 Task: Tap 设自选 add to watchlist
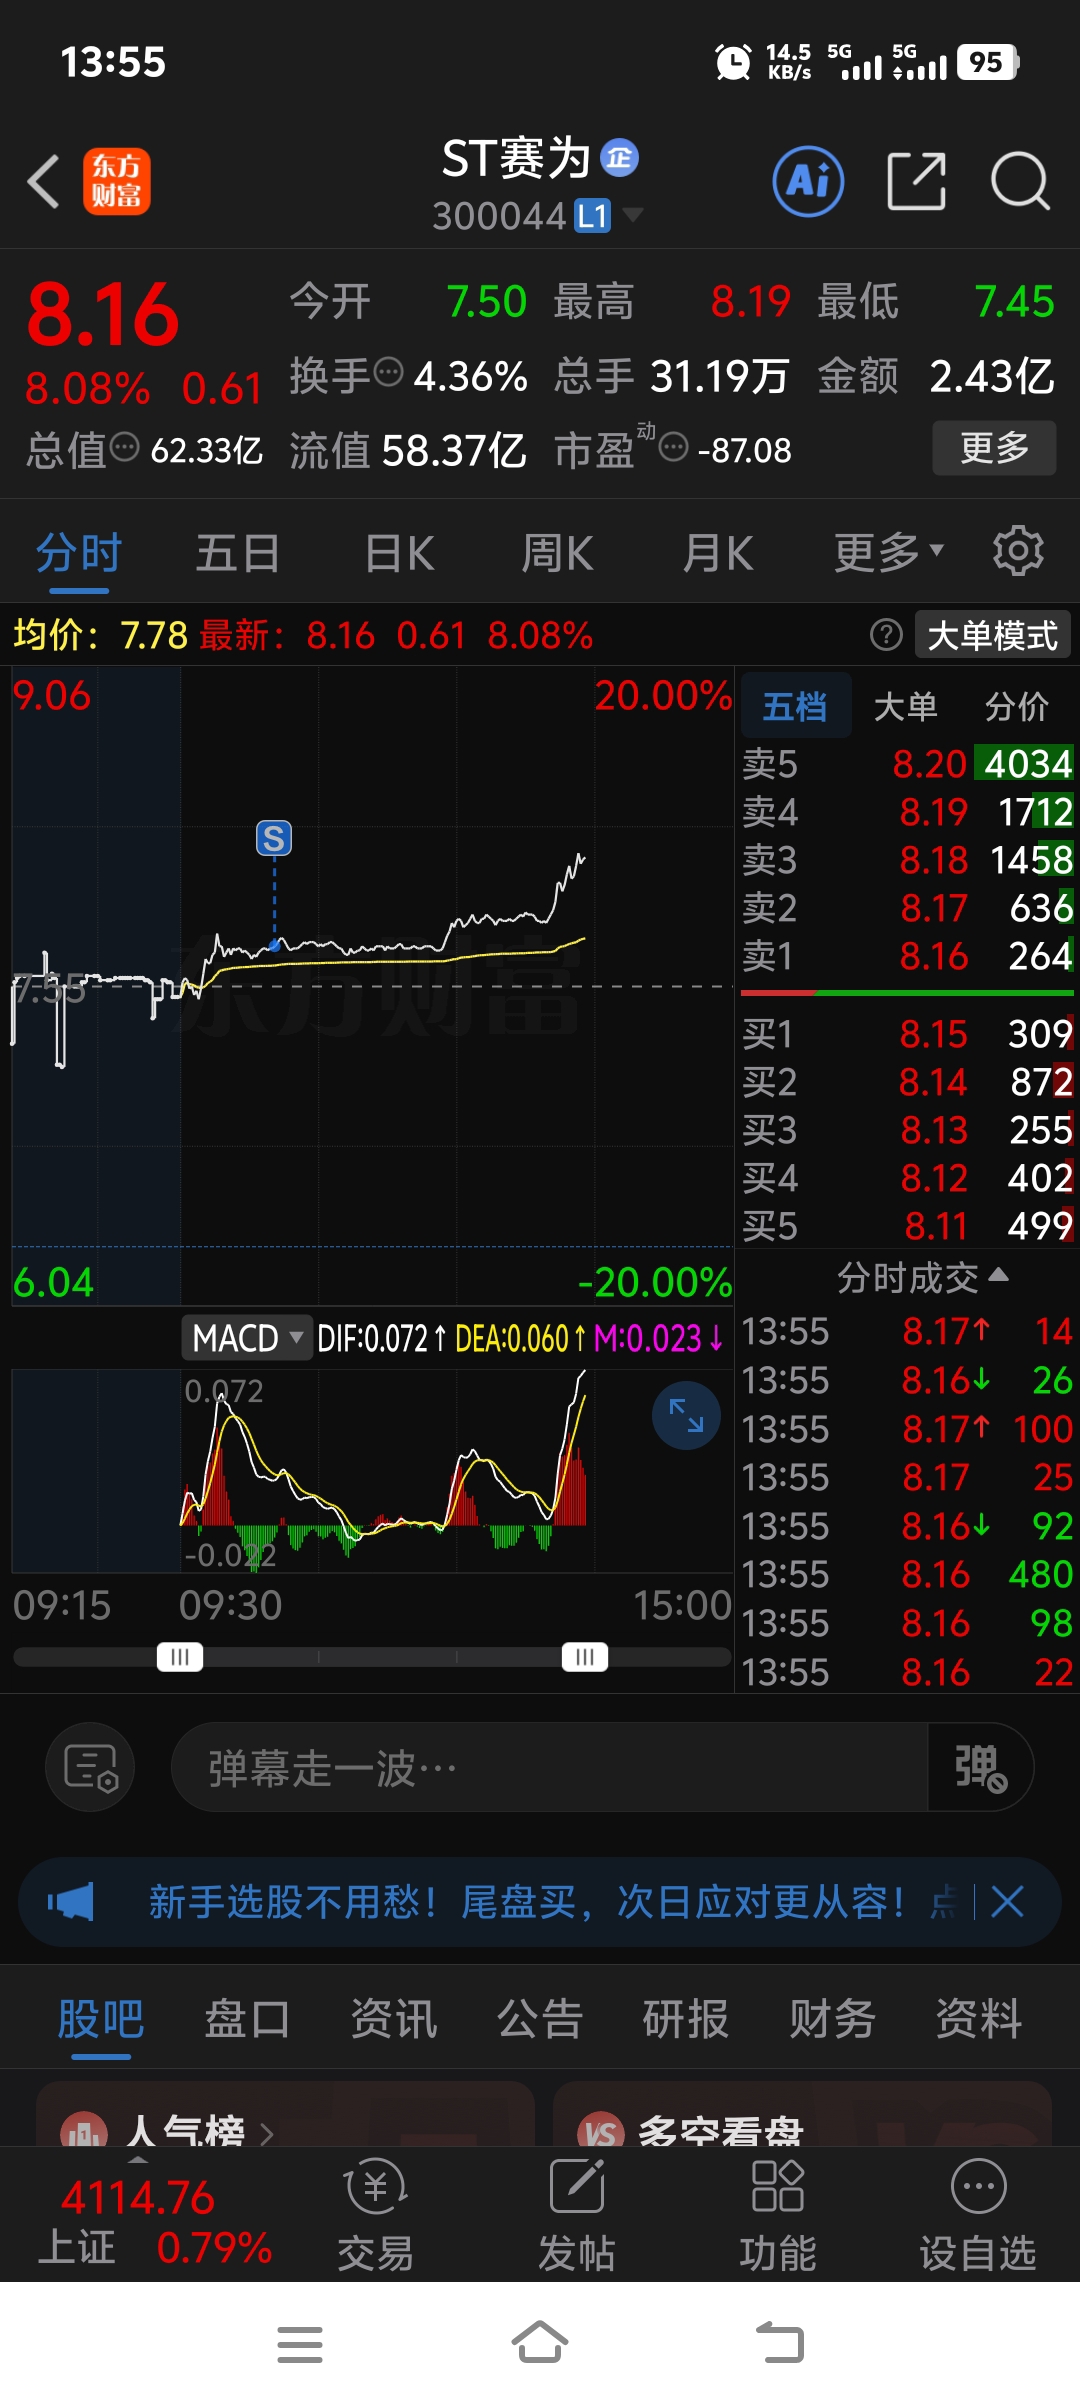pos(978,2214)
